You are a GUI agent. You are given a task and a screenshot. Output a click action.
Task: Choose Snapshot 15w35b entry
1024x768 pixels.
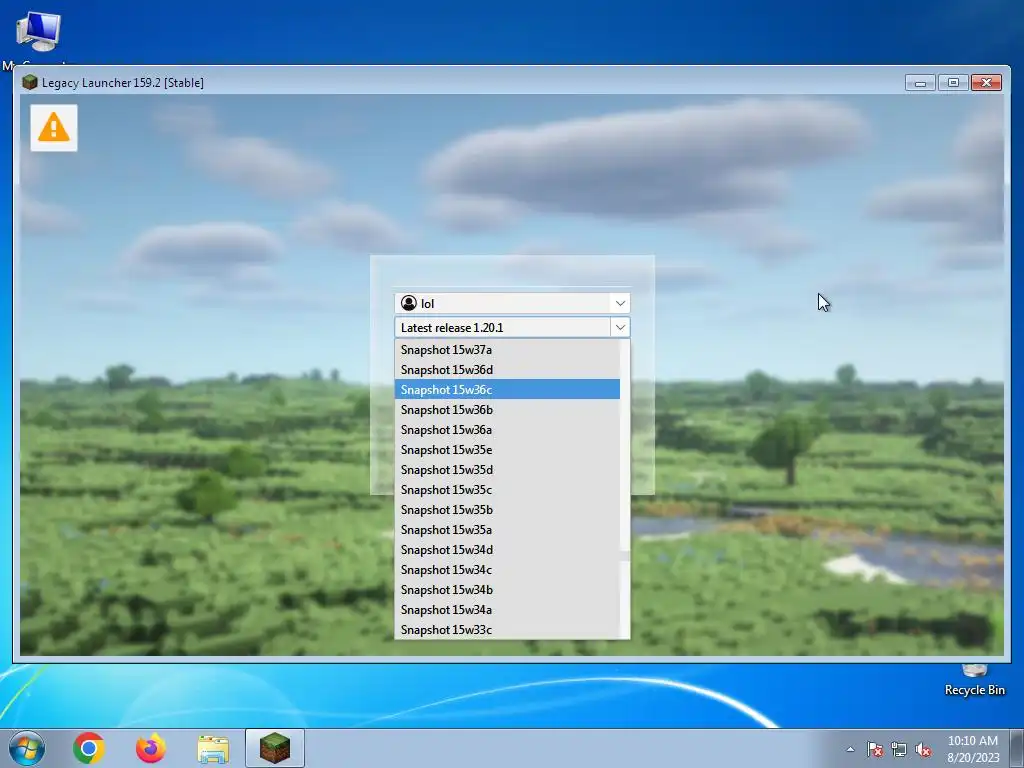pos(507,509)
